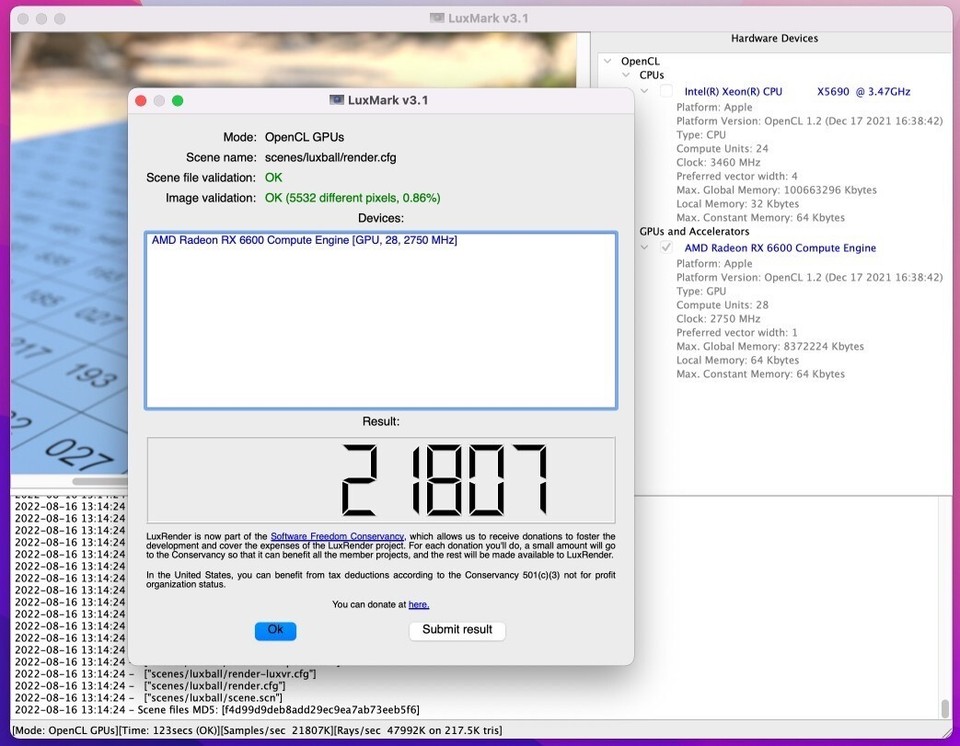This screenshot has height=746, width=960.
Task: Click the Submit result button
Action: 457,630
